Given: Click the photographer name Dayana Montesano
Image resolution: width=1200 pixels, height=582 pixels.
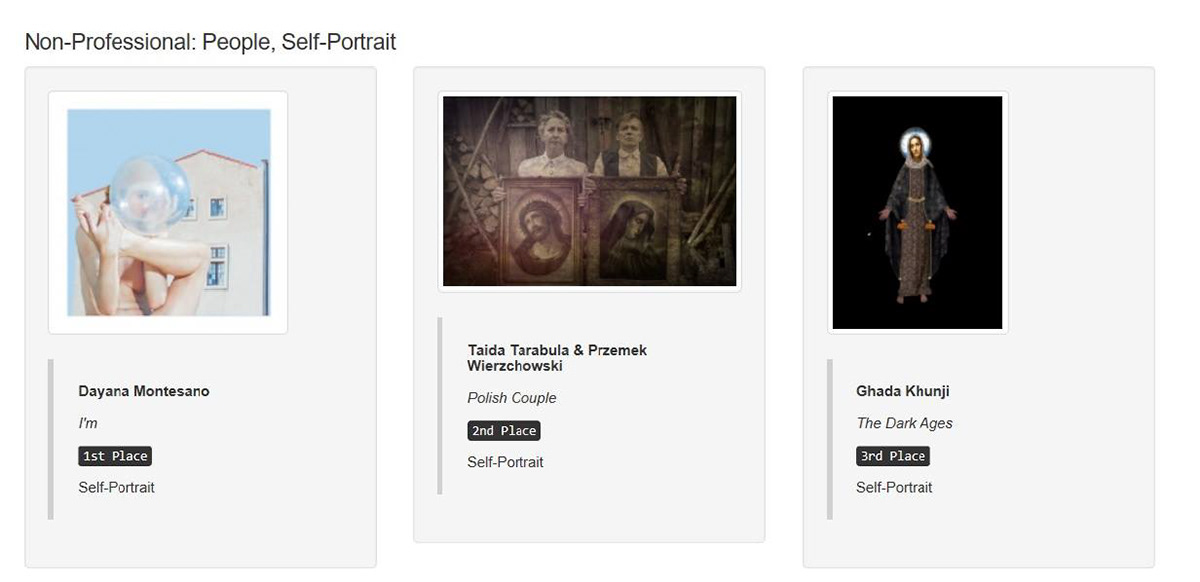Looking at the screenshot, I should coord(144,391).
